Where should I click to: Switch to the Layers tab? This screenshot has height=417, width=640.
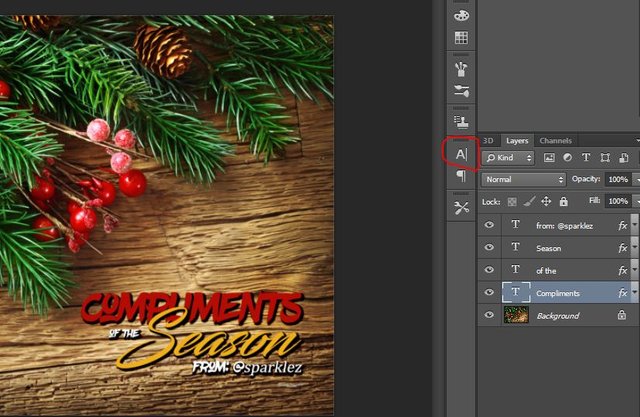(517, 141)
